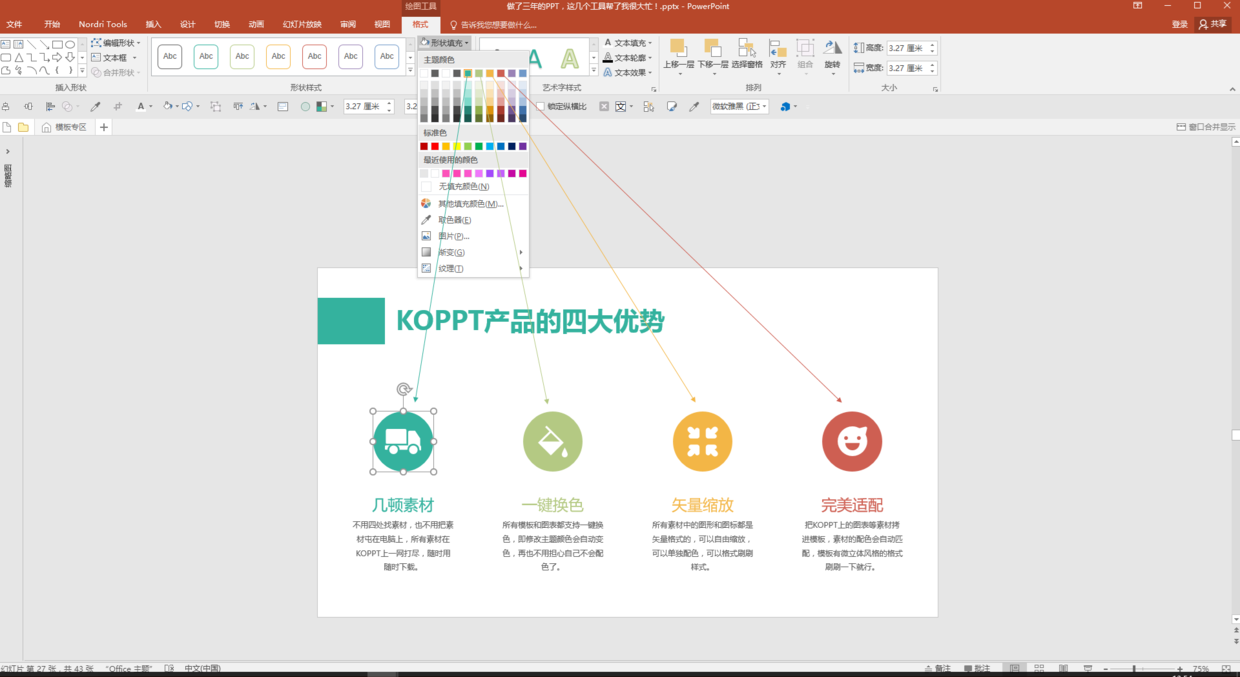
Task: Choose More Fill Colors (其他填充颜色)
Action: point(472,204)
